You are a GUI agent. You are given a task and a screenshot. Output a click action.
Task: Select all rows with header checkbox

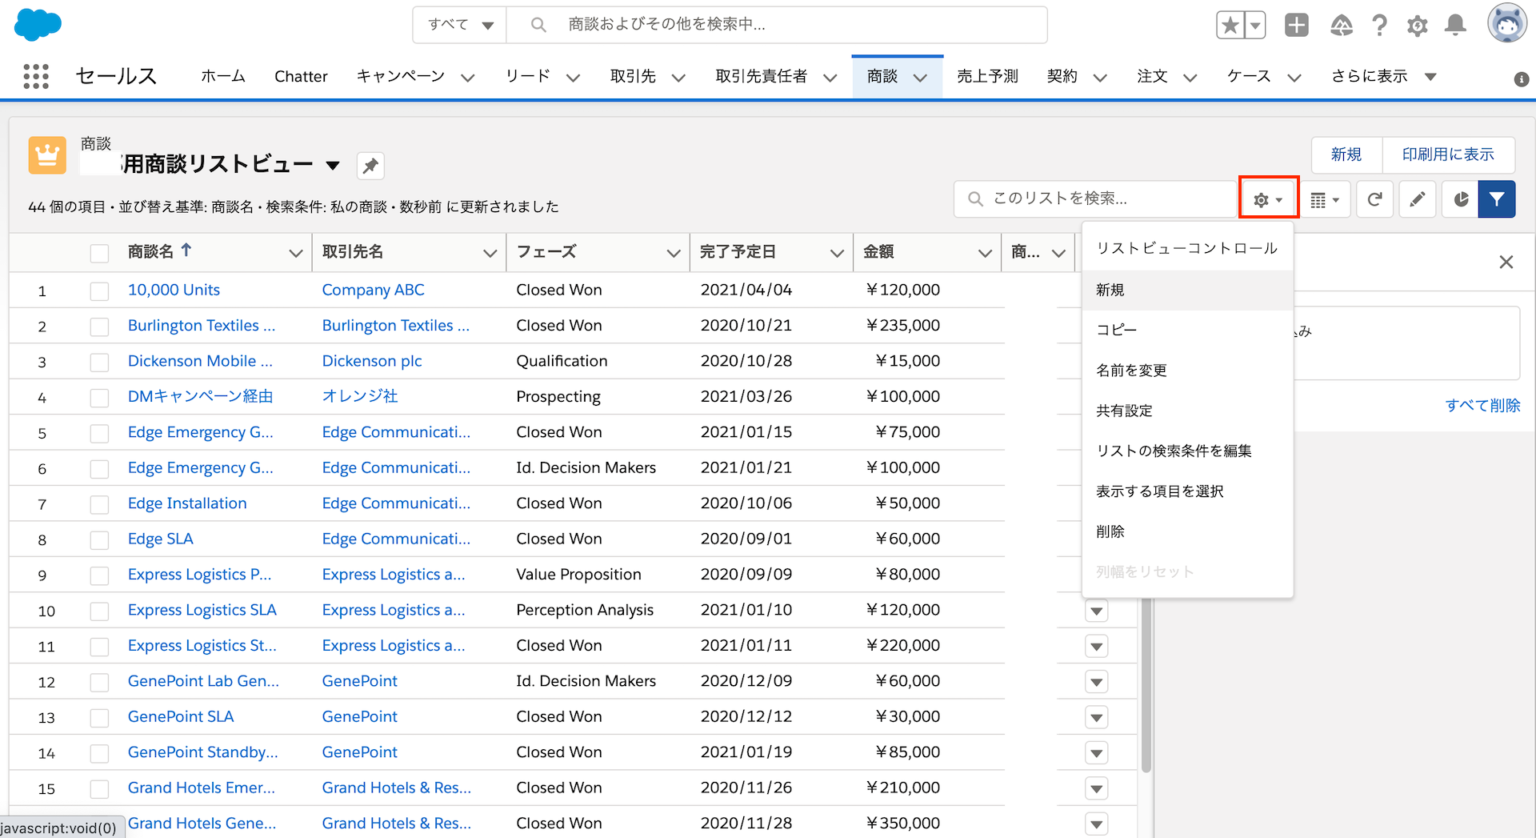coord(99,253)
